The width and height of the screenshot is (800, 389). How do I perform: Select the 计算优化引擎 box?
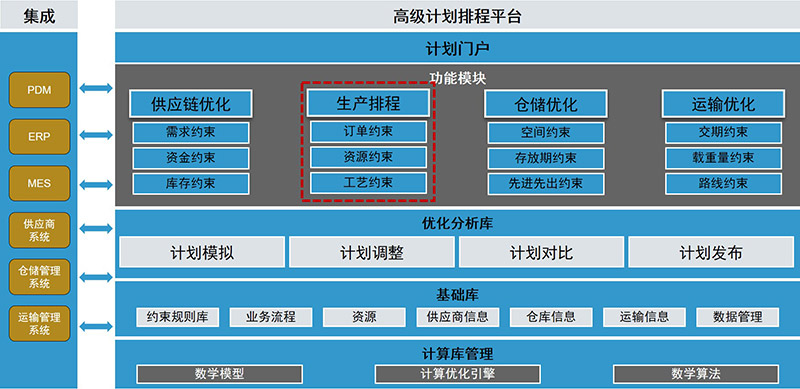(457, 374)
